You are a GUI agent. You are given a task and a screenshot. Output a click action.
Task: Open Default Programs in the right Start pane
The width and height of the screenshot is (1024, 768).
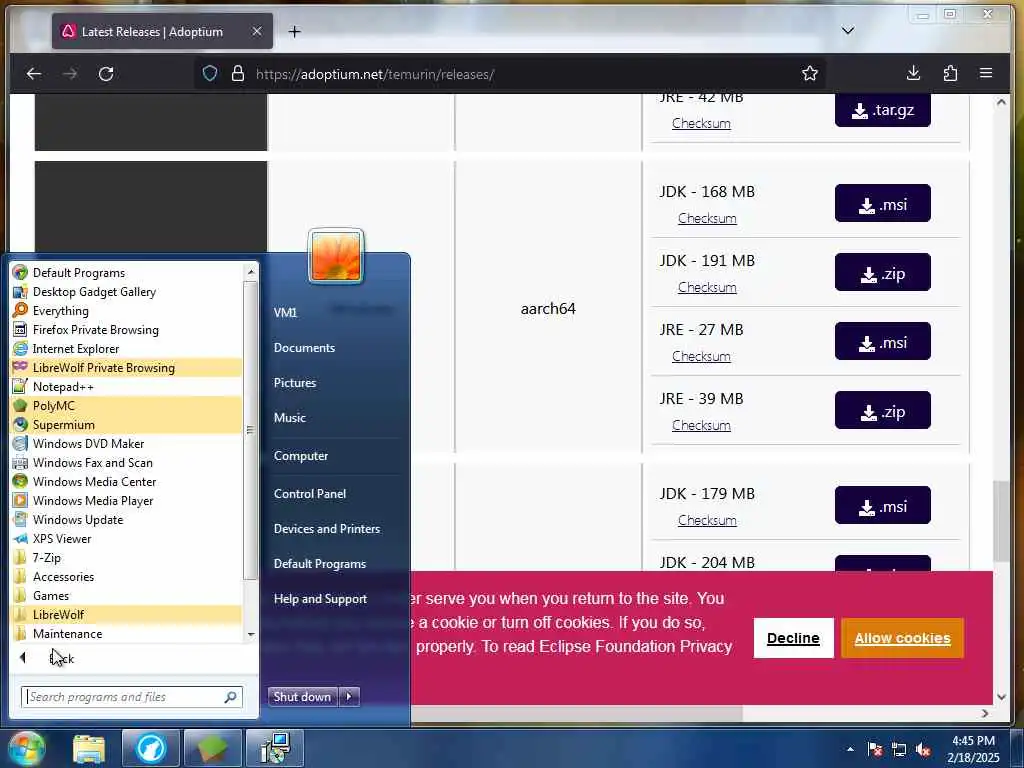click(319, 563)
